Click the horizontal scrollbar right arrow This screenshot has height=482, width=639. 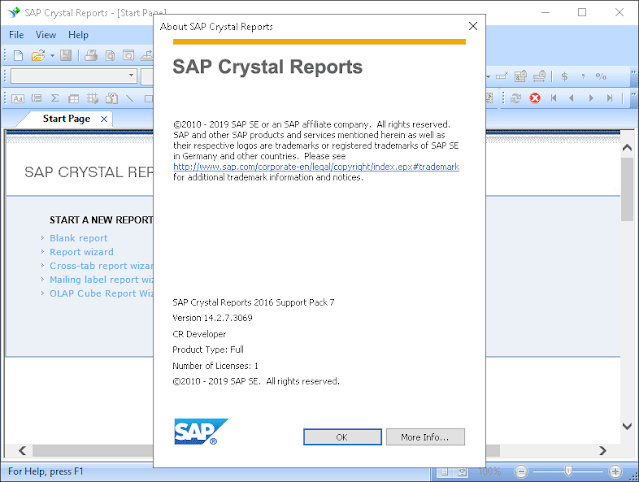[603, 450]
